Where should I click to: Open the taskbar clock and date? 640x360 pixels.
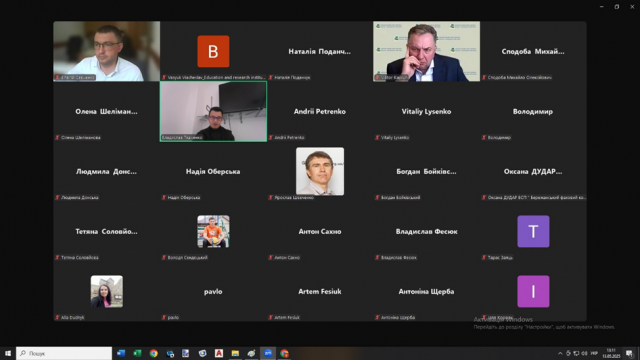click(611, 353)
